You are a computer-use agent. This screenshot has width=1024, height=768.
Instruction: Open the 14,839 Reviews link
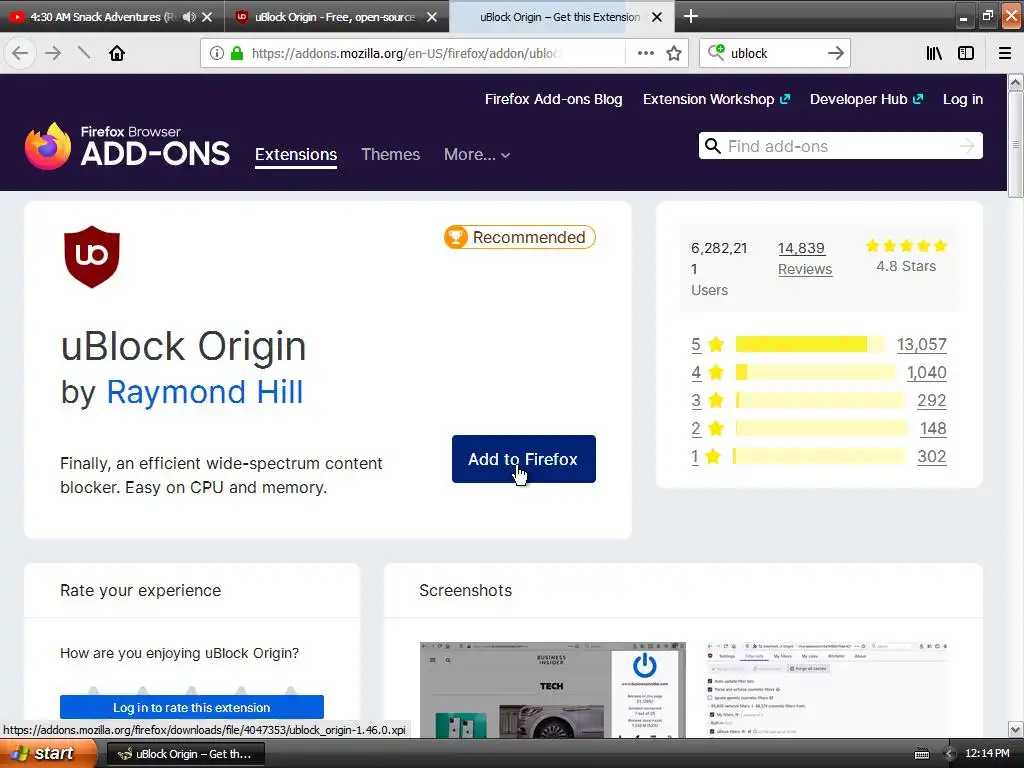[x=805, y=259]
